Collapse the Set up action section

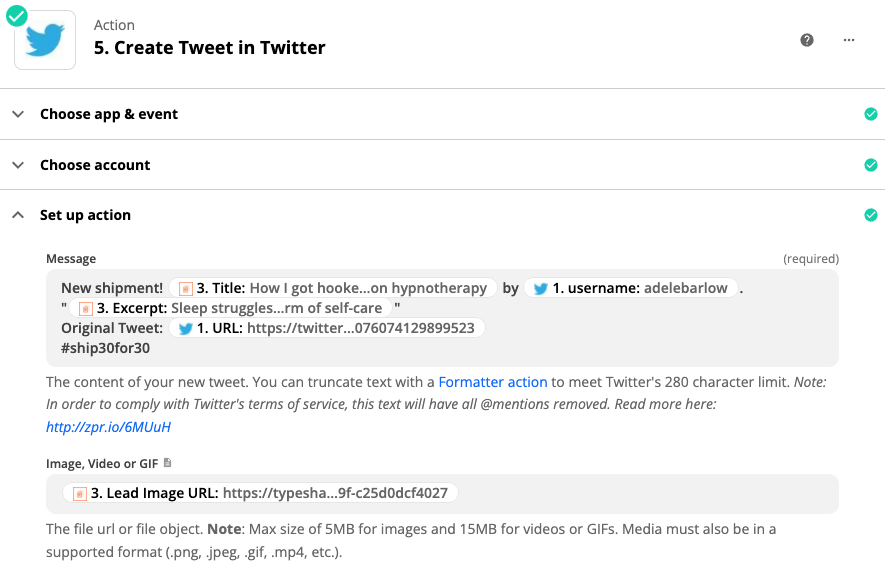[18, 215]
